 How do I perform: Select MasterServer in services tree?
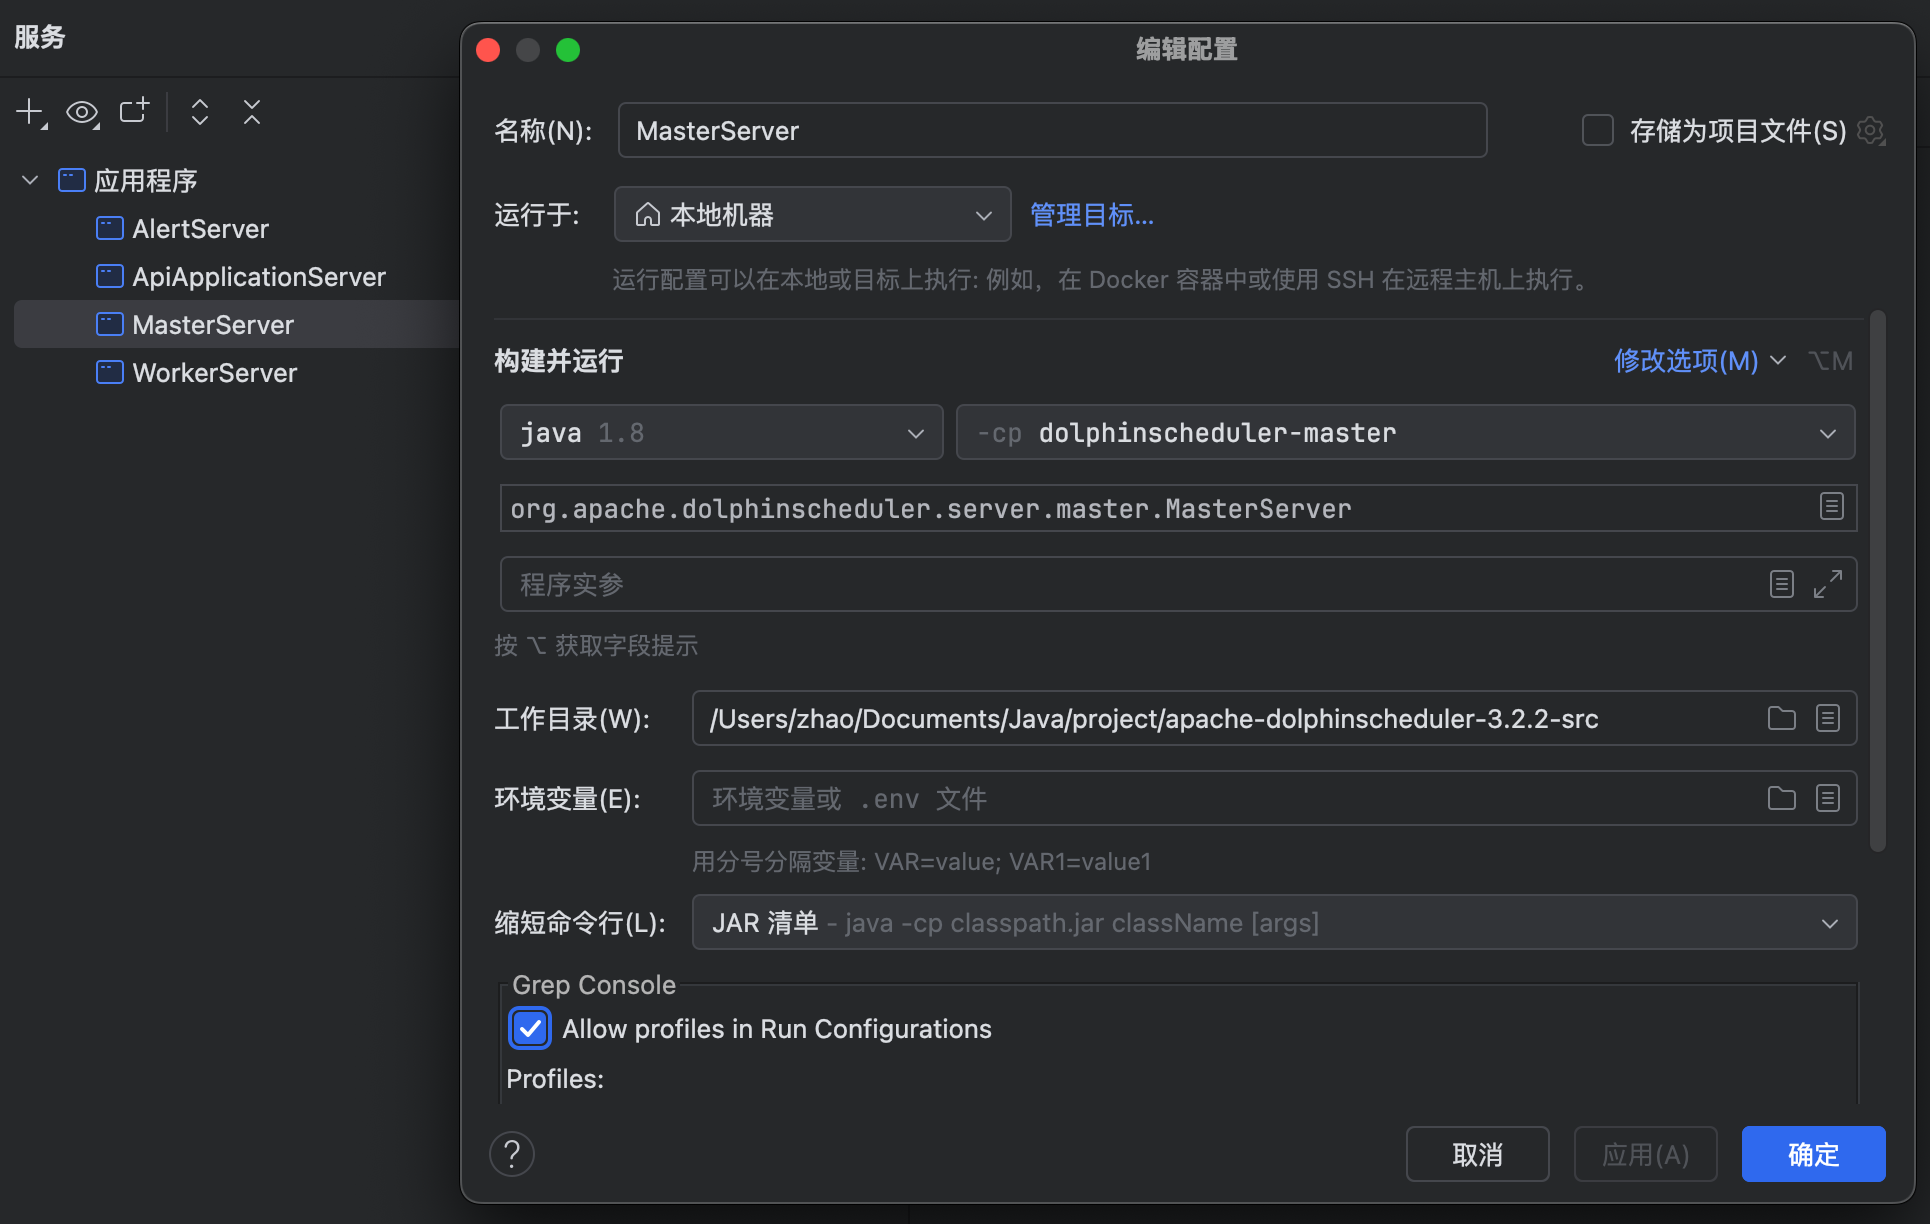(x=212, y=325)
